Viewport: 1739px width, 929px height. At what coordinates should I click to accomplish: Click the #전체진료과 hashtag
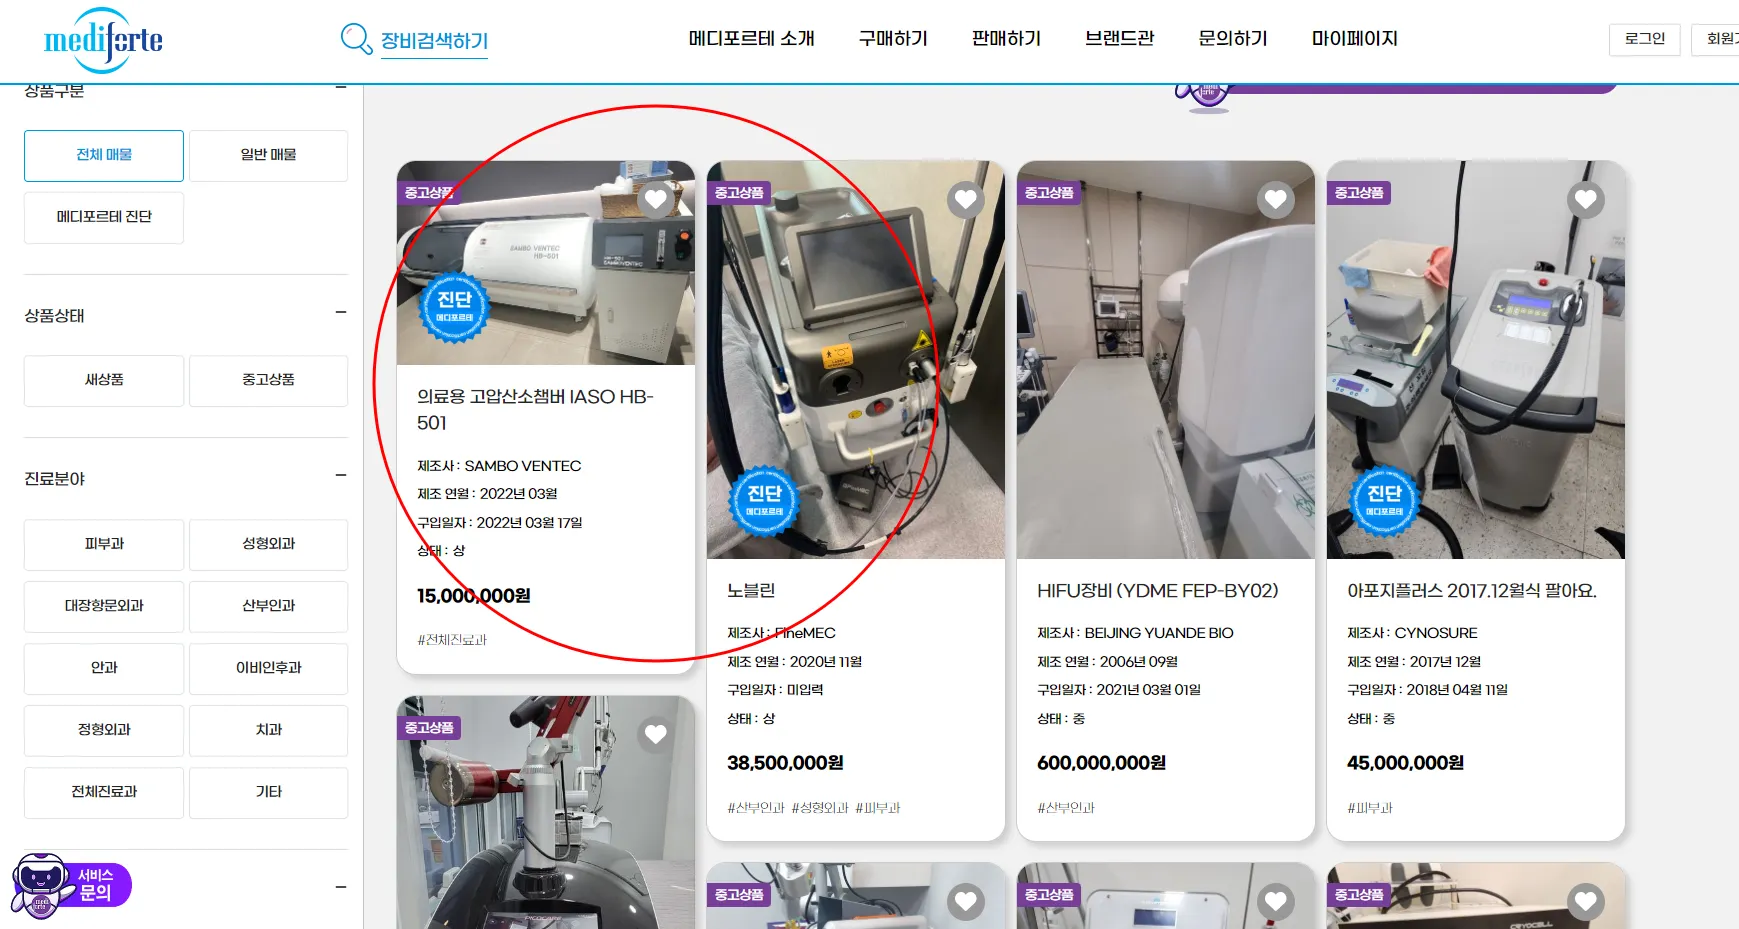452,640
